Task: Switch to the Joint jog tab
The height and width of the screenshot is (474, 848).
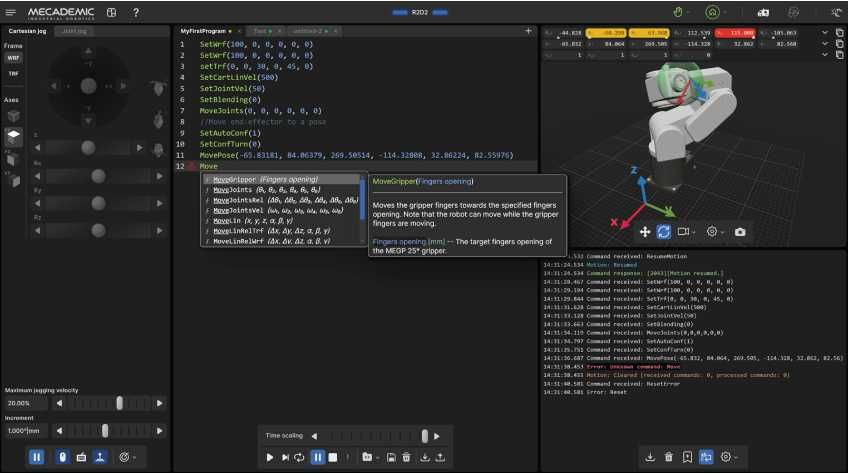Action: point(74,31)
